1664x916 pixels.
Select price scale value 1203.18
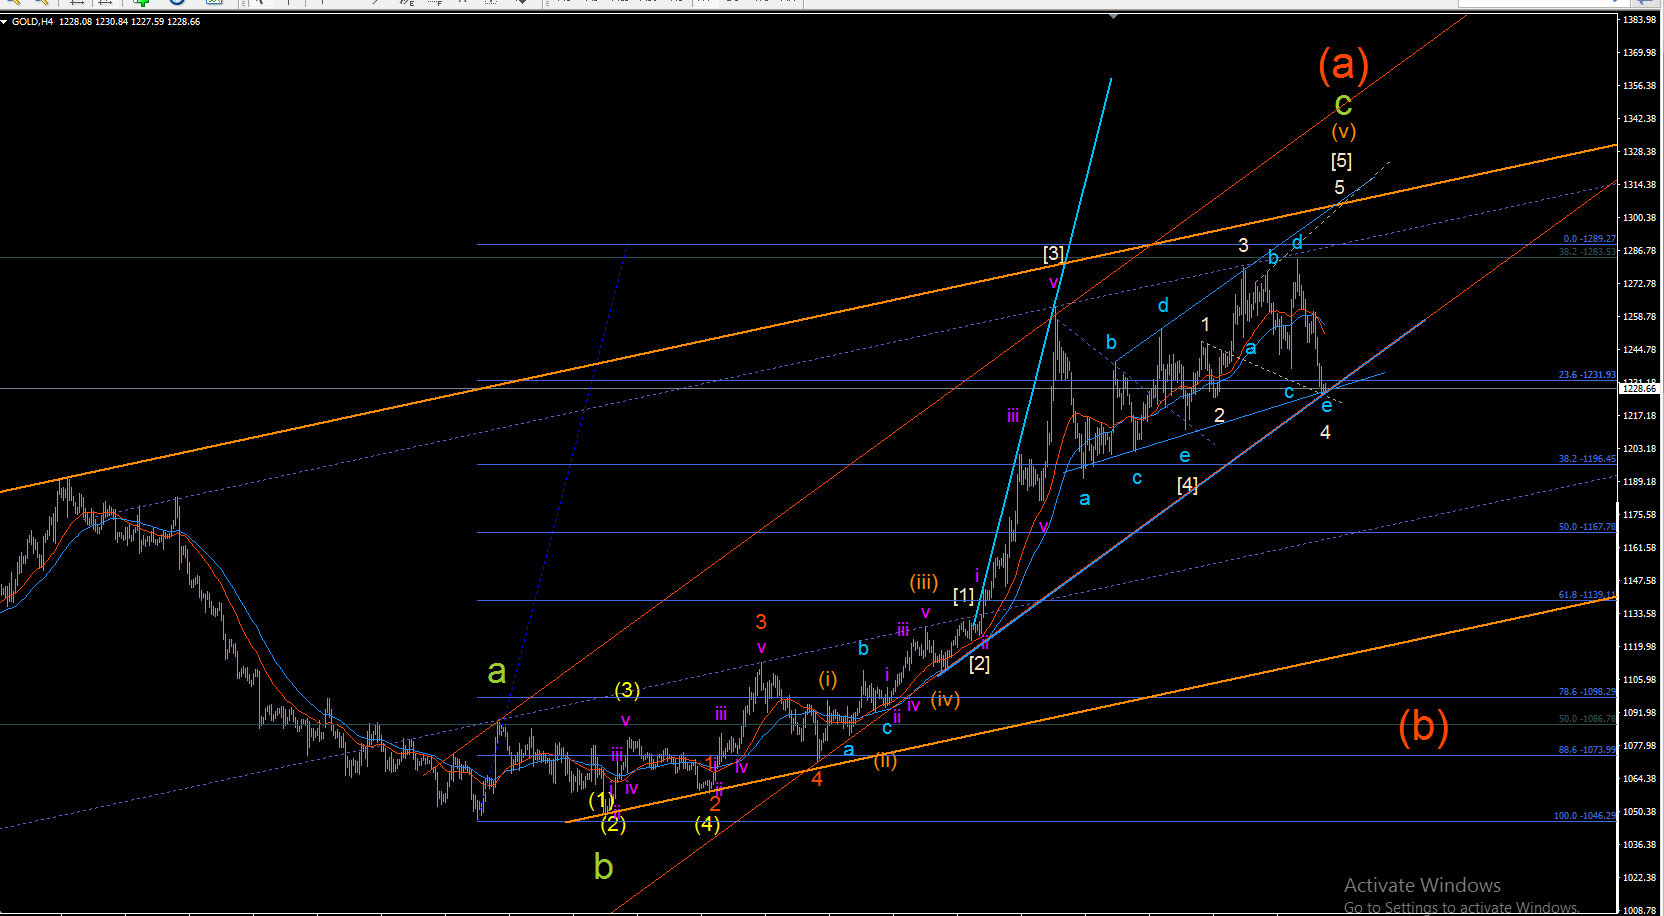click(x=1640, y=449)
